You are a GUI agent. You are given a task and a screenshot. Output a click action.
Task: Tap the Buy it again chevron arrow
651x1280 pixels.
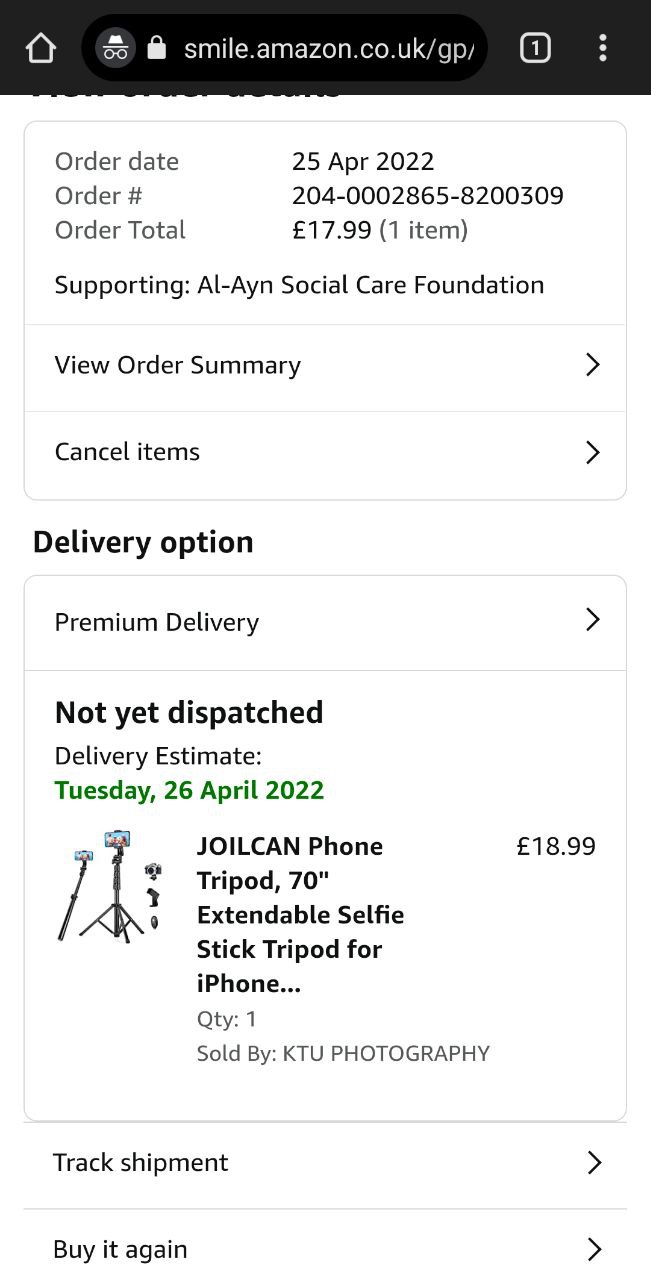593,1249
